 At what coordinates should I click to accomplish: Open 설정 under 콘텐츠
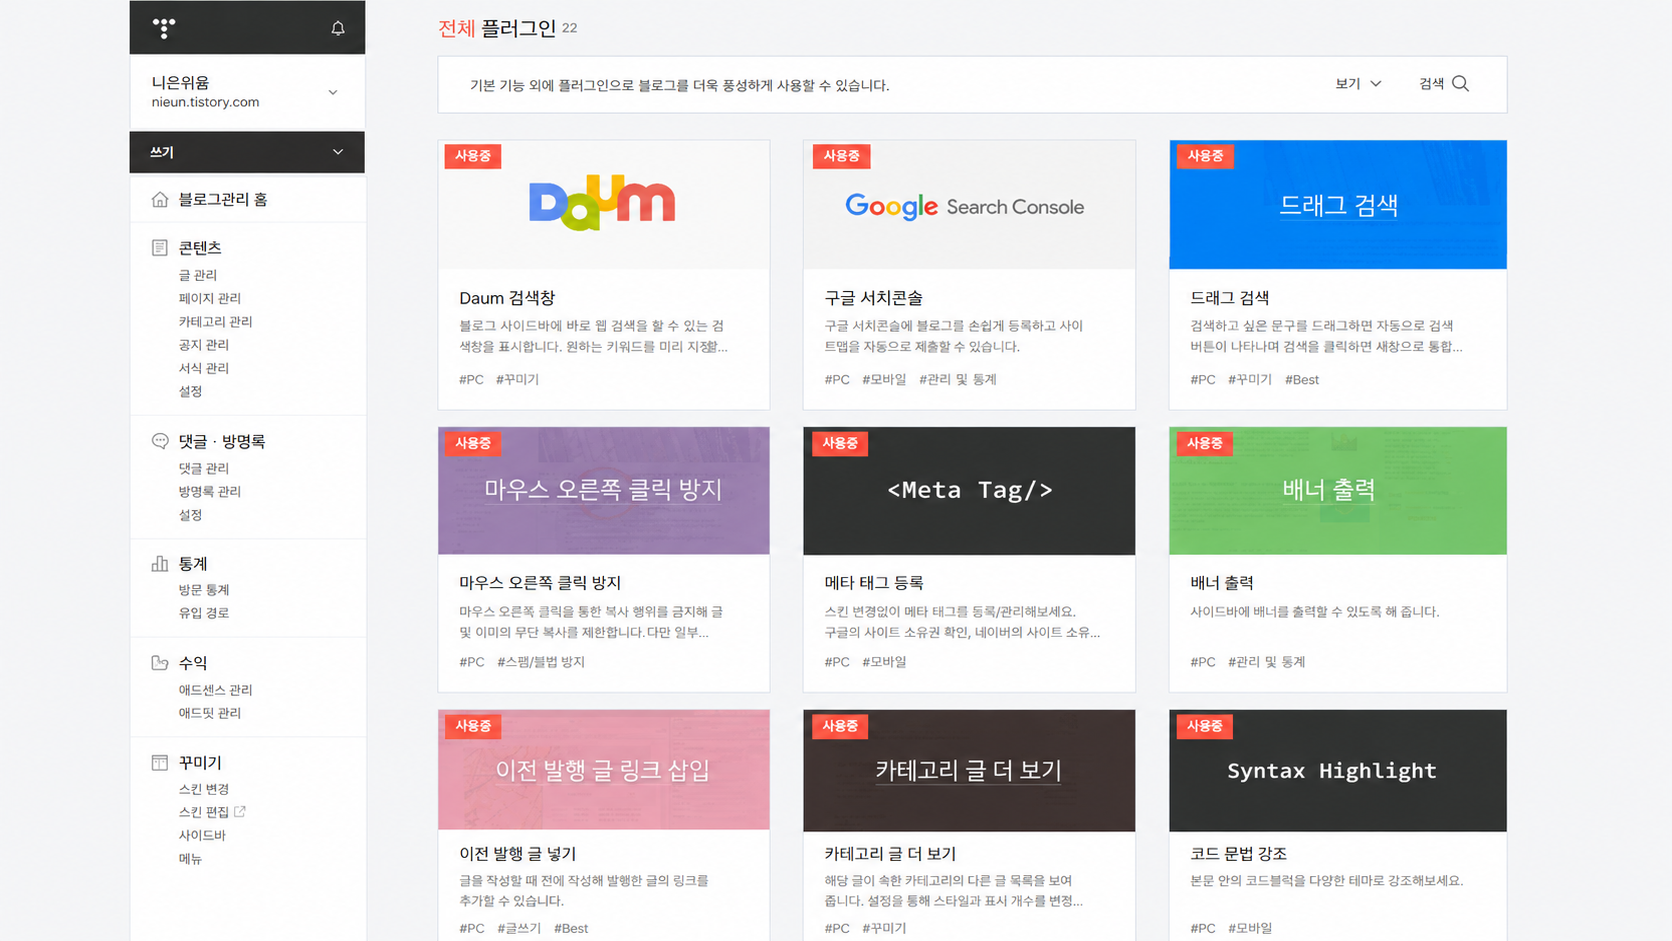click(191, 391)
